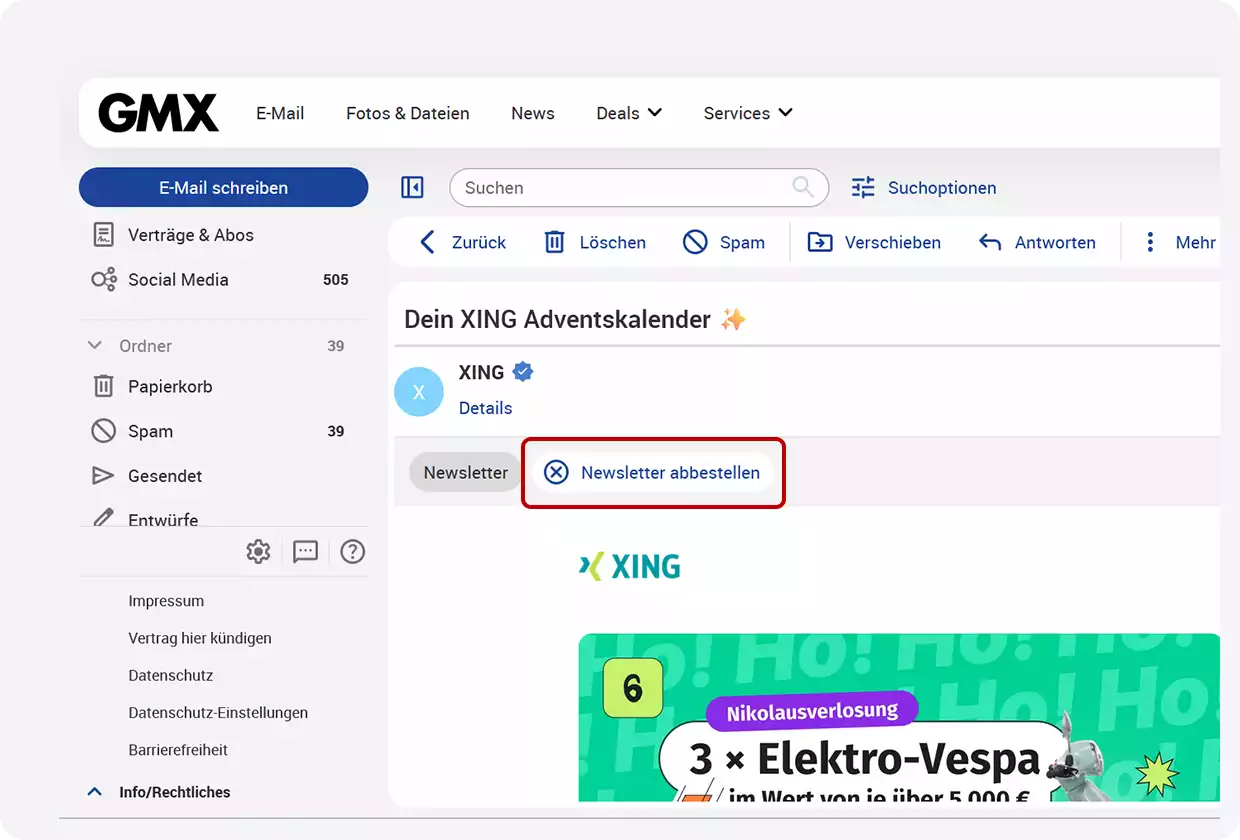Open a new email with E-Mail schreiben
This screenshot has width=1240, height=840.
click(x=223, y=187)
